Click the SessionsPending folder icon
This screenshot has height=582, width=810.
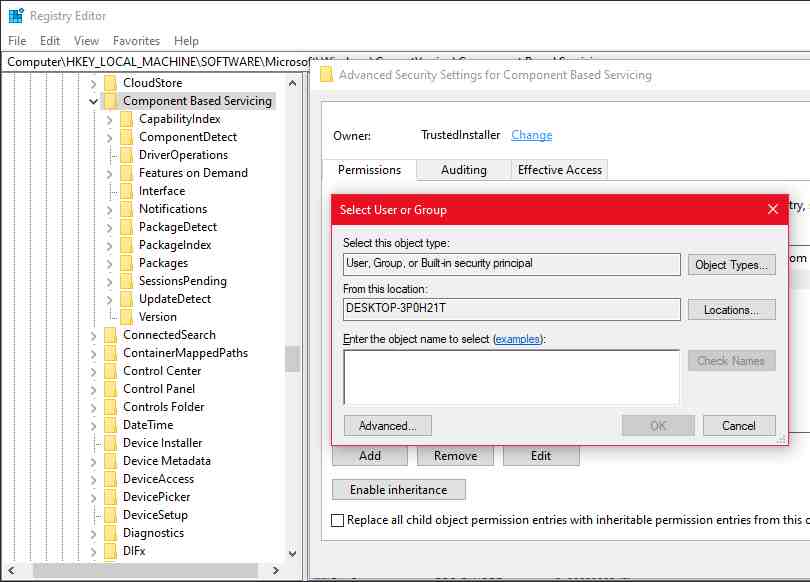[x=127, y=281]
